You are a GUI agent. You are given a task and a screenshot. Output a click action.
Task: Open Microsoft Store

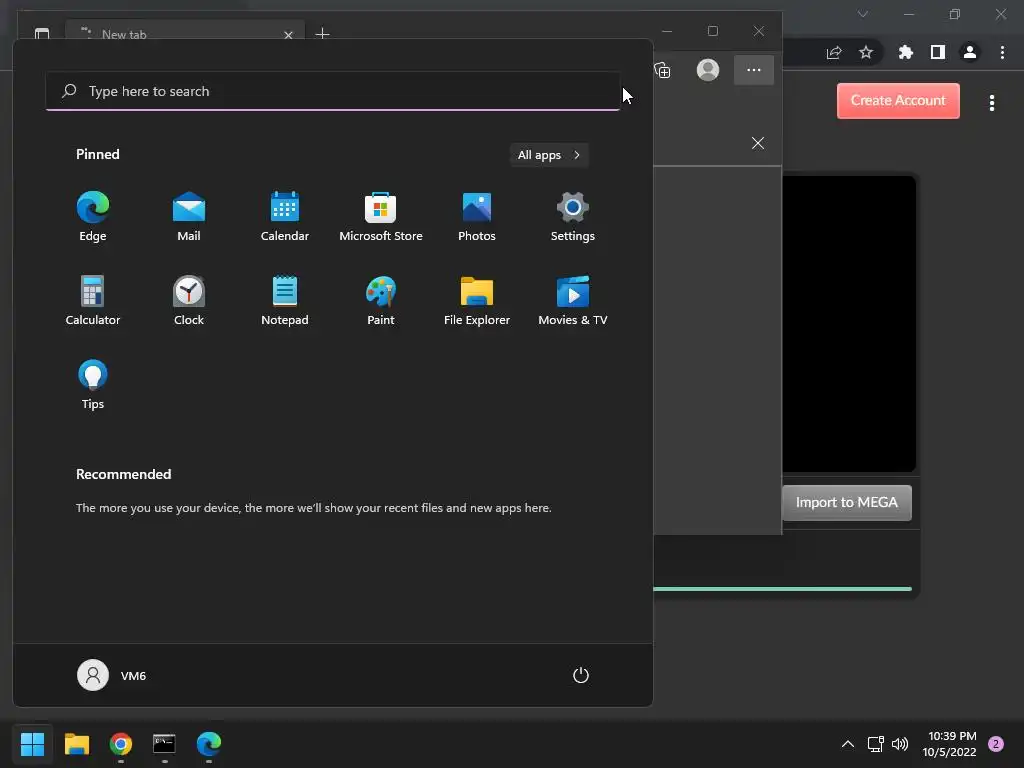pos(381,217)
